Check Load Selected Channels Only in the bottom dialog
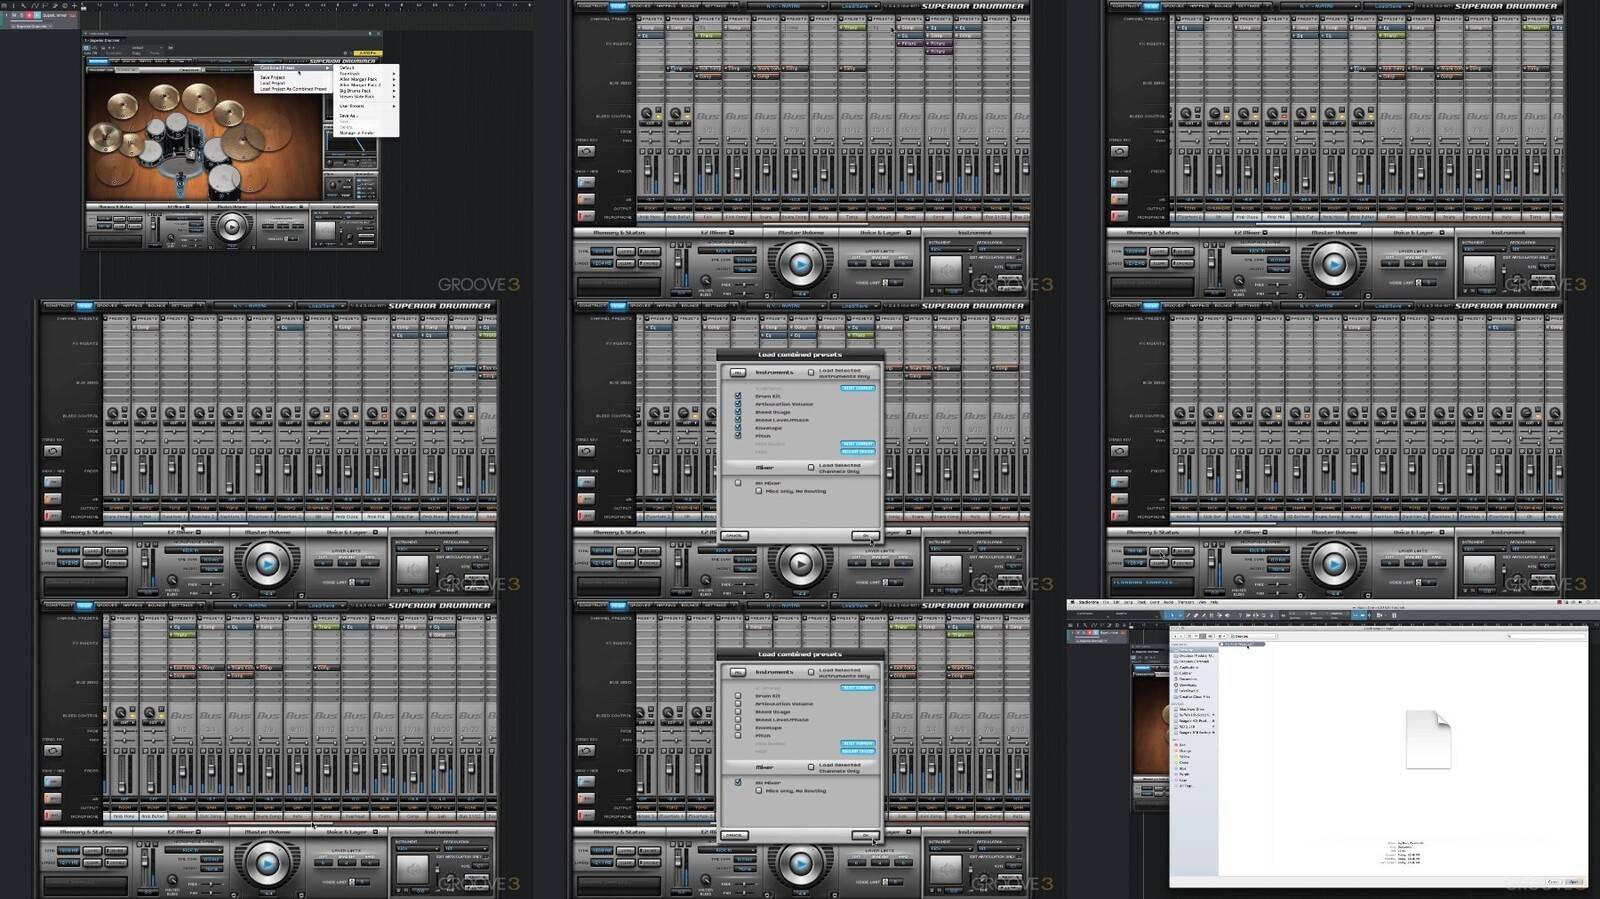Screen dimensions: 1600x899 point(811,767)
